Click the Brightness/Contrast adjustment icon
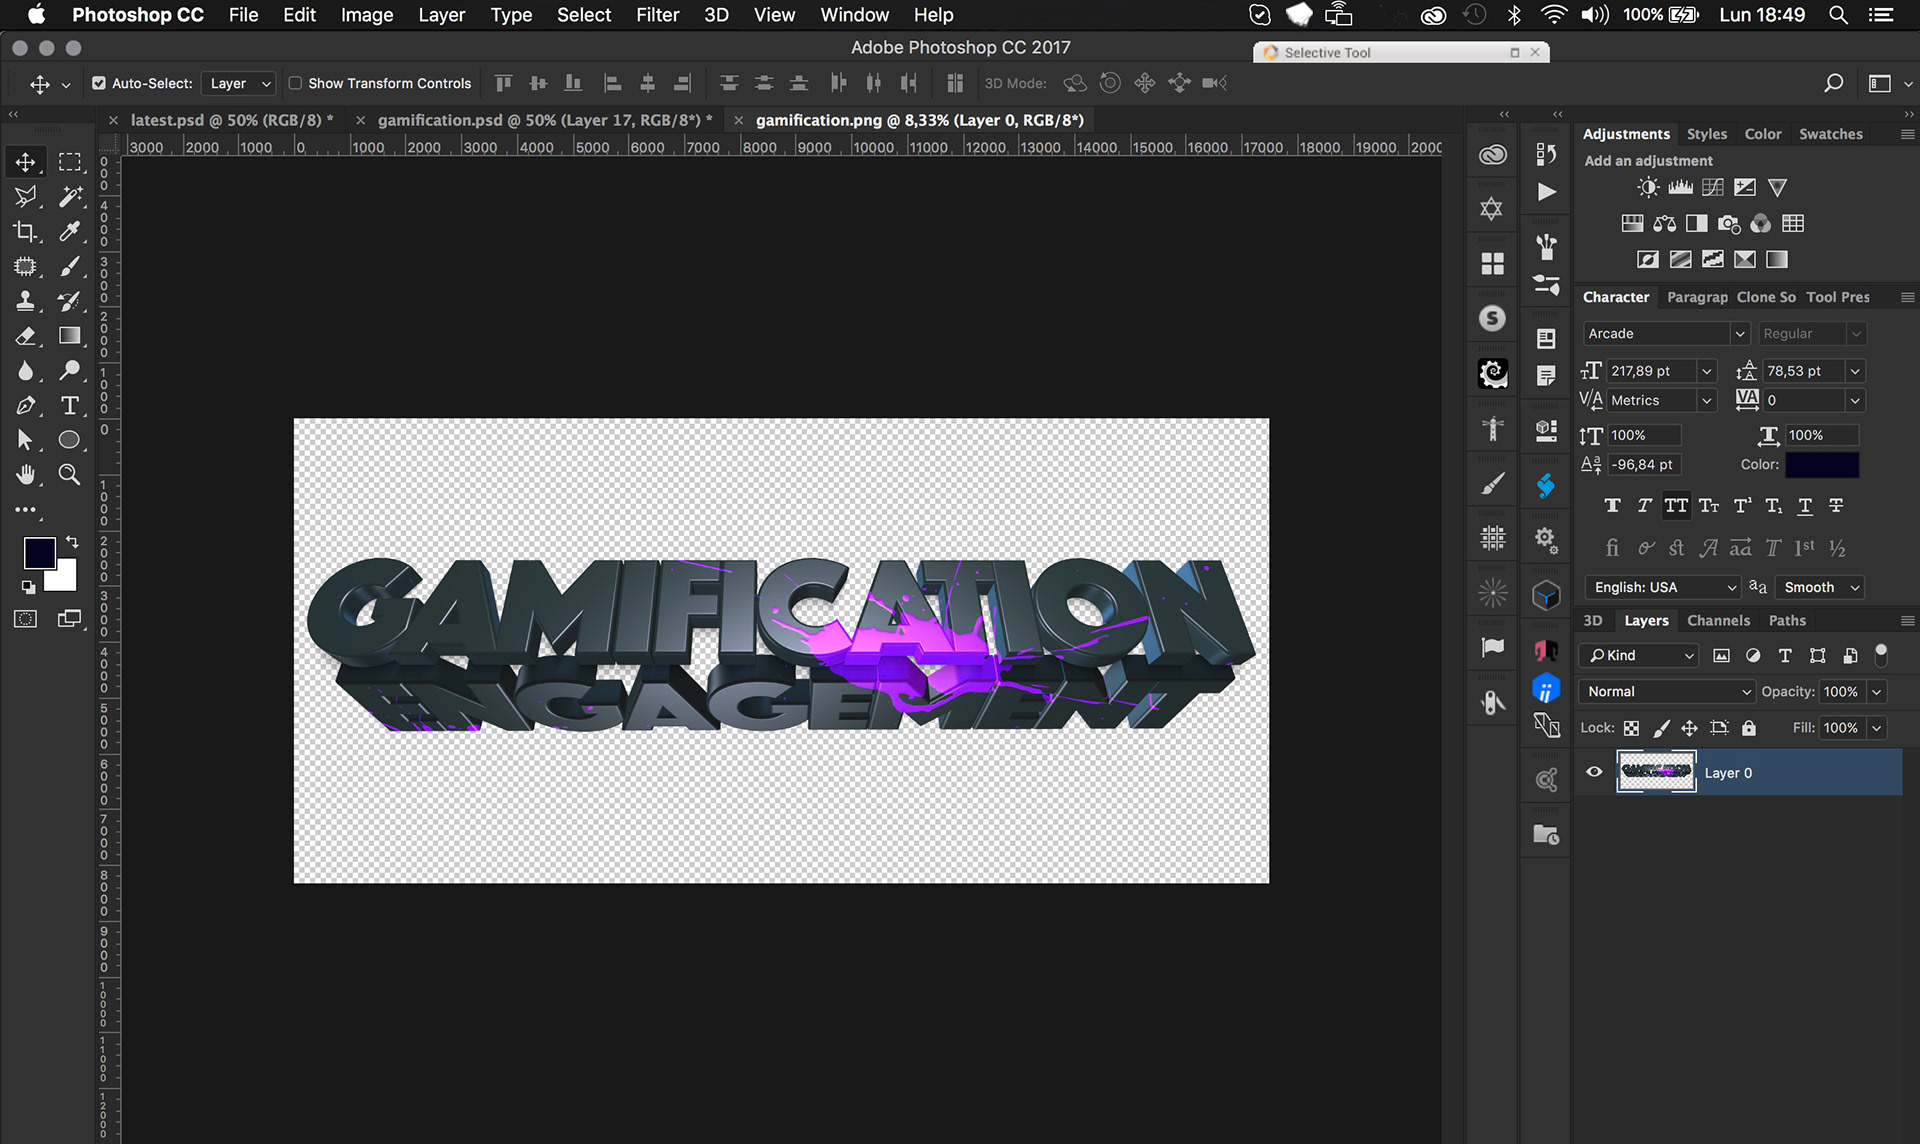1920x1144 pixels. tap(1648, 187)
